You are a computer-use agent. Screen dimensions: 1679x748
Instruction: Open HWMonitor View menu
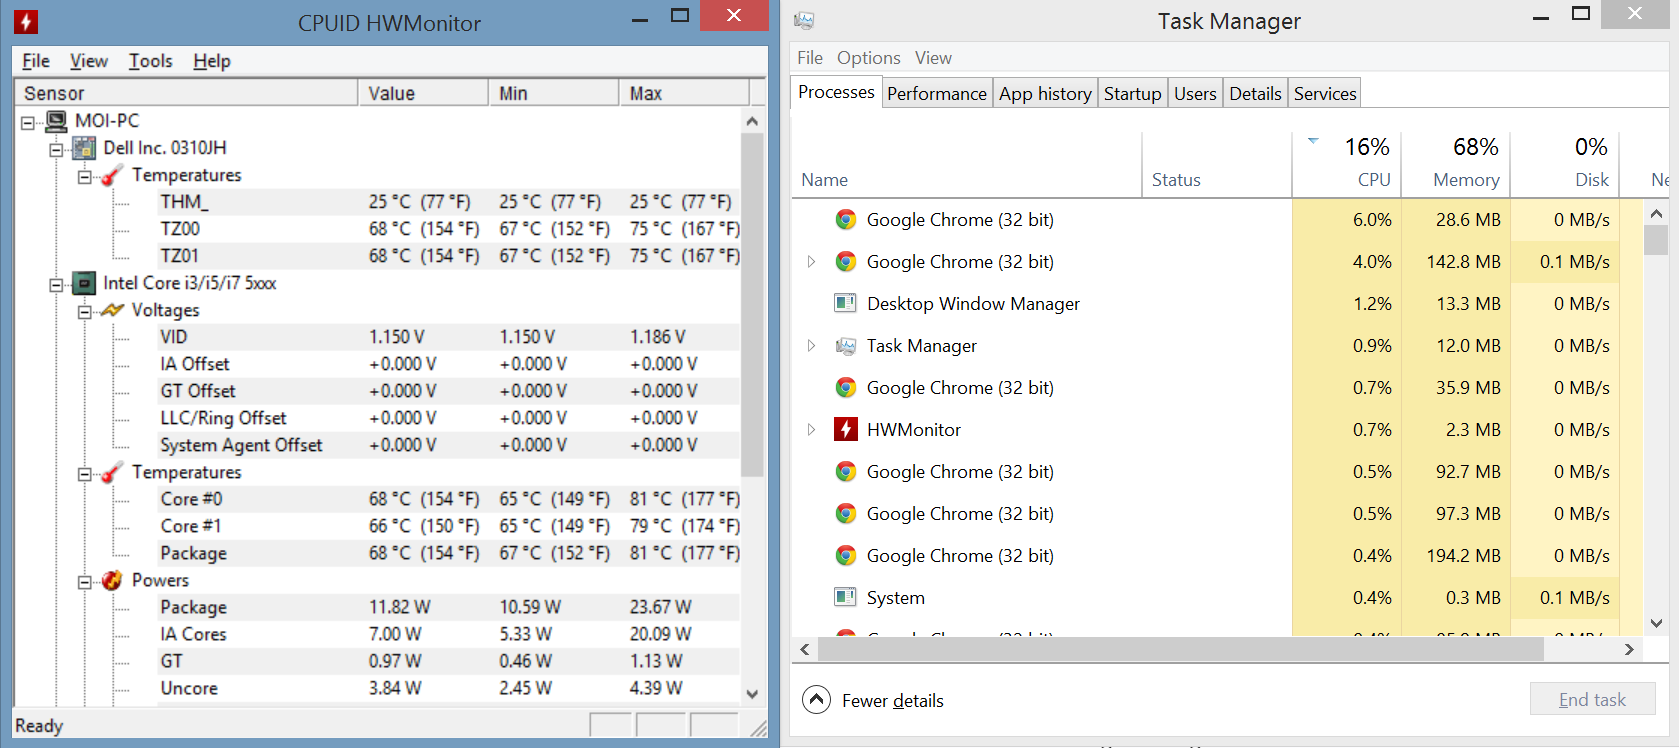89,61
